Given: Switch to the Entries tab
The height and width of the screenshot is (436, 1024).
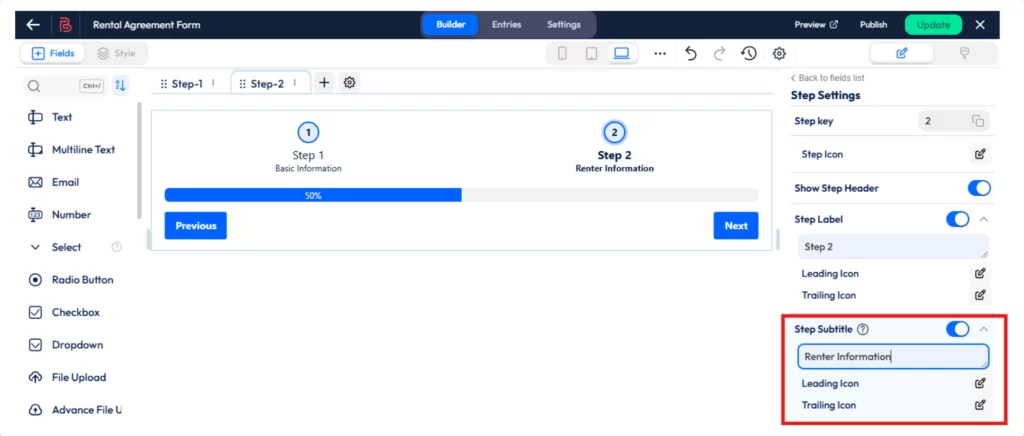Looking at the screenshot, I should click(506, 24).
